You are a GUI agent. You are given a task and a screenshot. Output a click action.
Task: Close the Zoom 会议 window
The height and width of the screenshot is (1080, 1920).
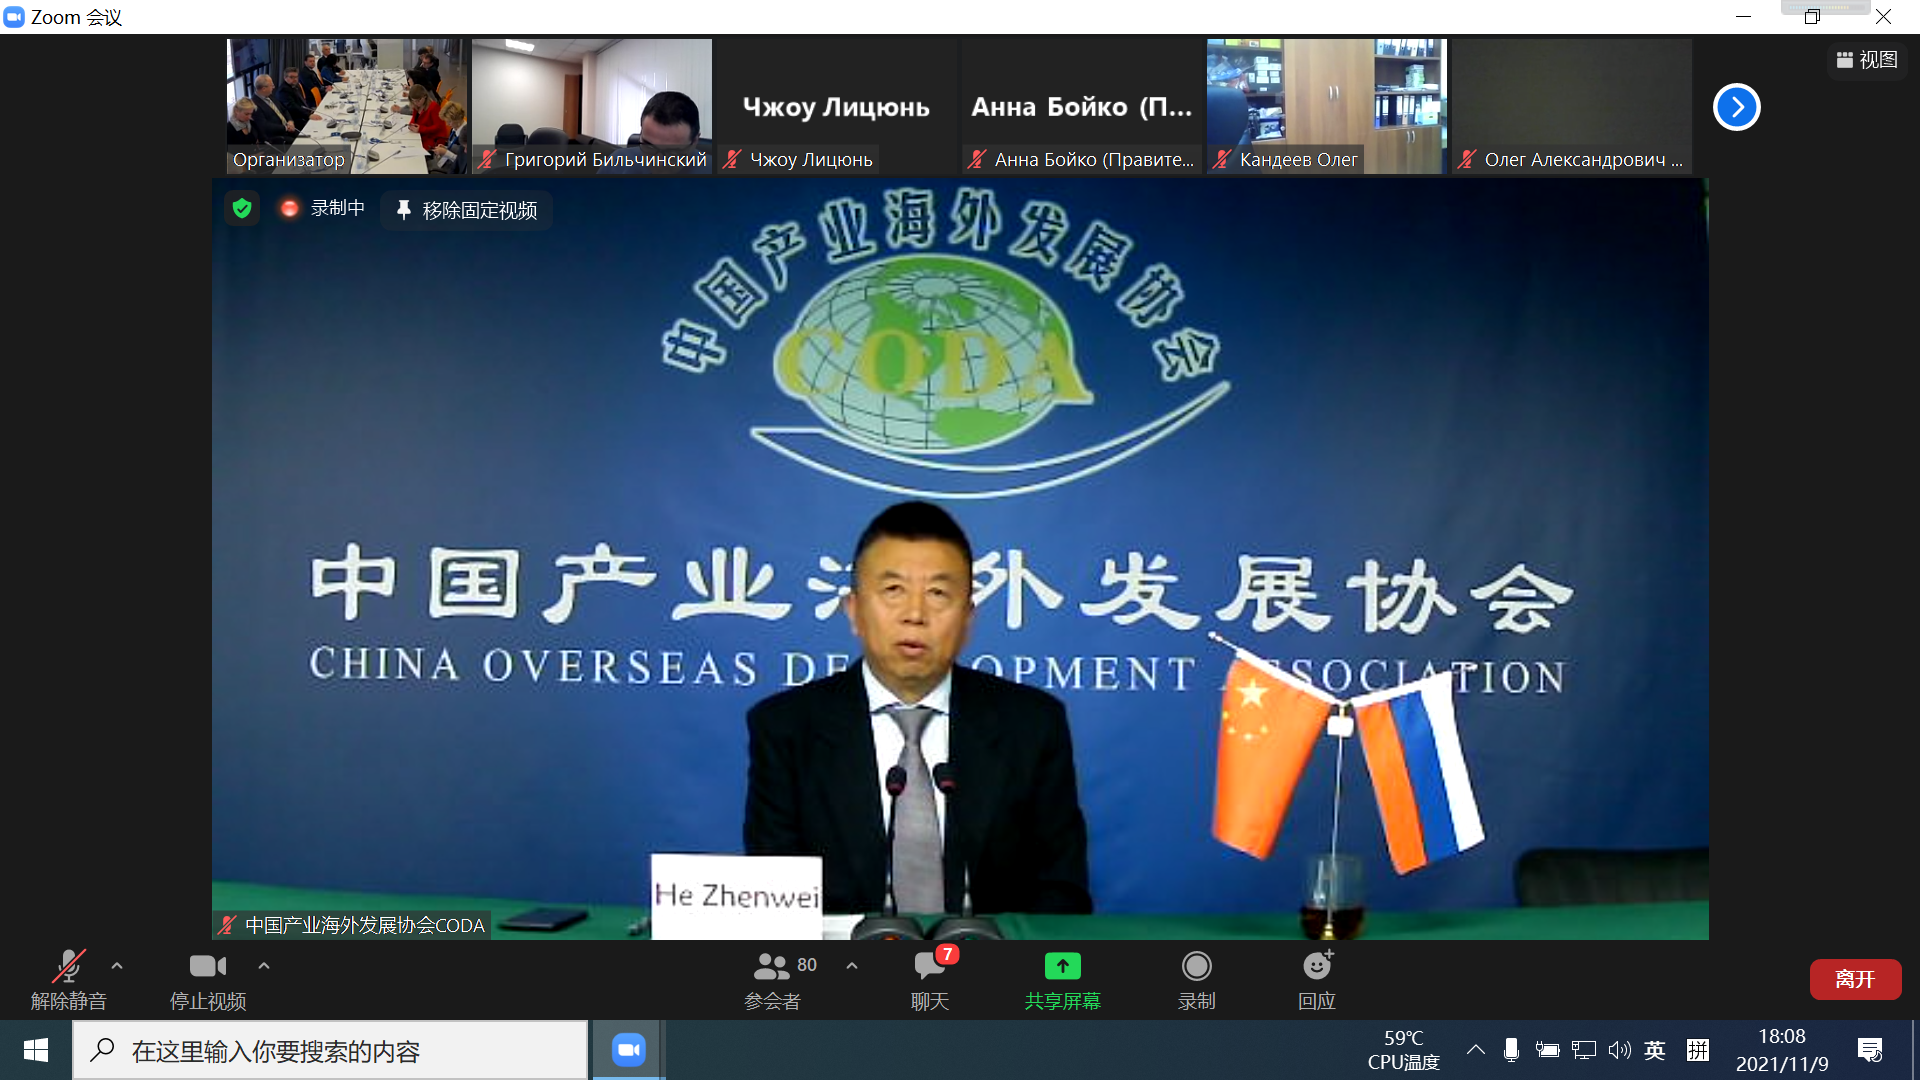pyautogui.click(x=1883, y=17)
